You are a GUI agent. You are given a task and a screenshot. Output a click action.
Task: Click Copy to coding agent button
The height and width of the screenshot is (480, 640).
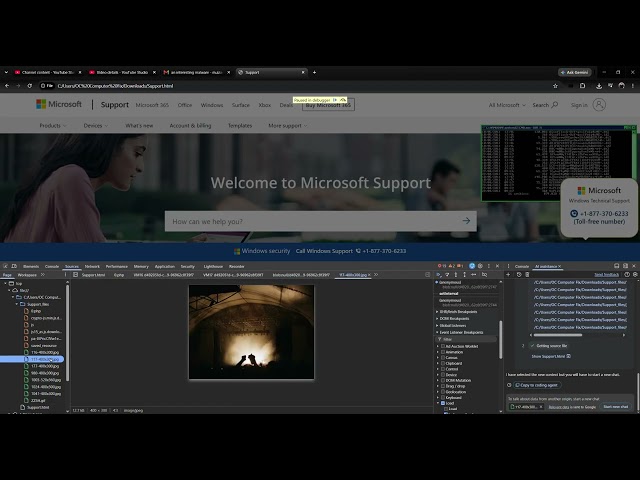tap(537, 385)
